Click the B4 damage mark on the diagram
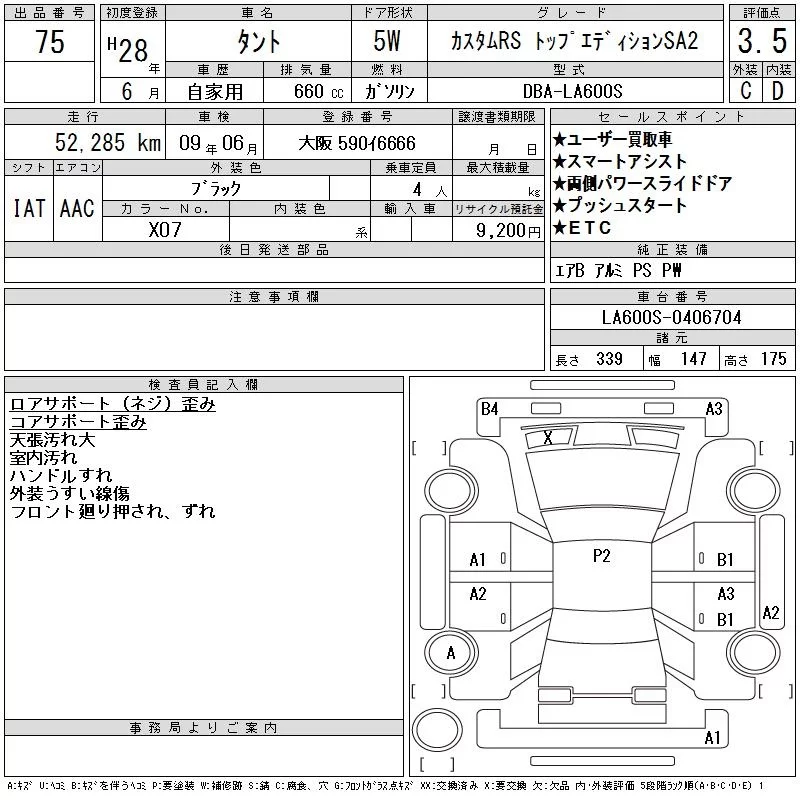This screenshot has width=800, height=800. click(x=489, y=409)
